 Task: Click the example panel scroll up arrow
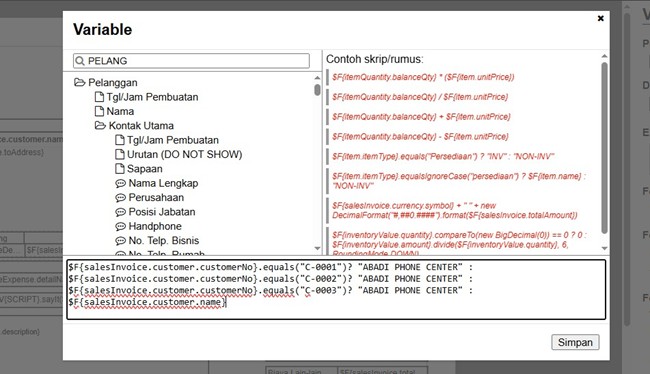tap(604, 56)
